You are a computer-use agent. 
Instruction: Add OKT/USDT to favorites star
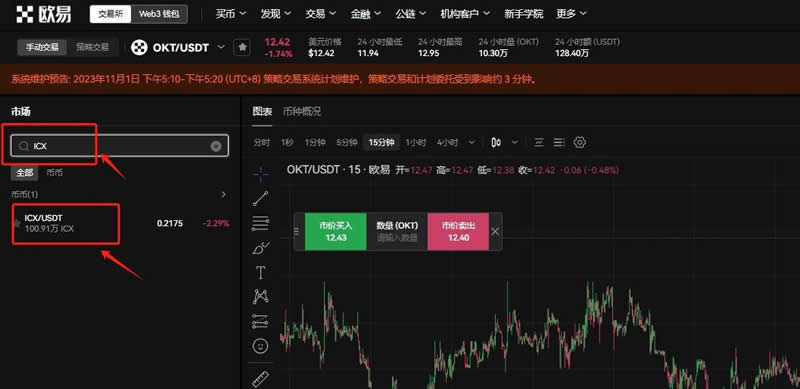pyautogui.click(x=242, y=47)
